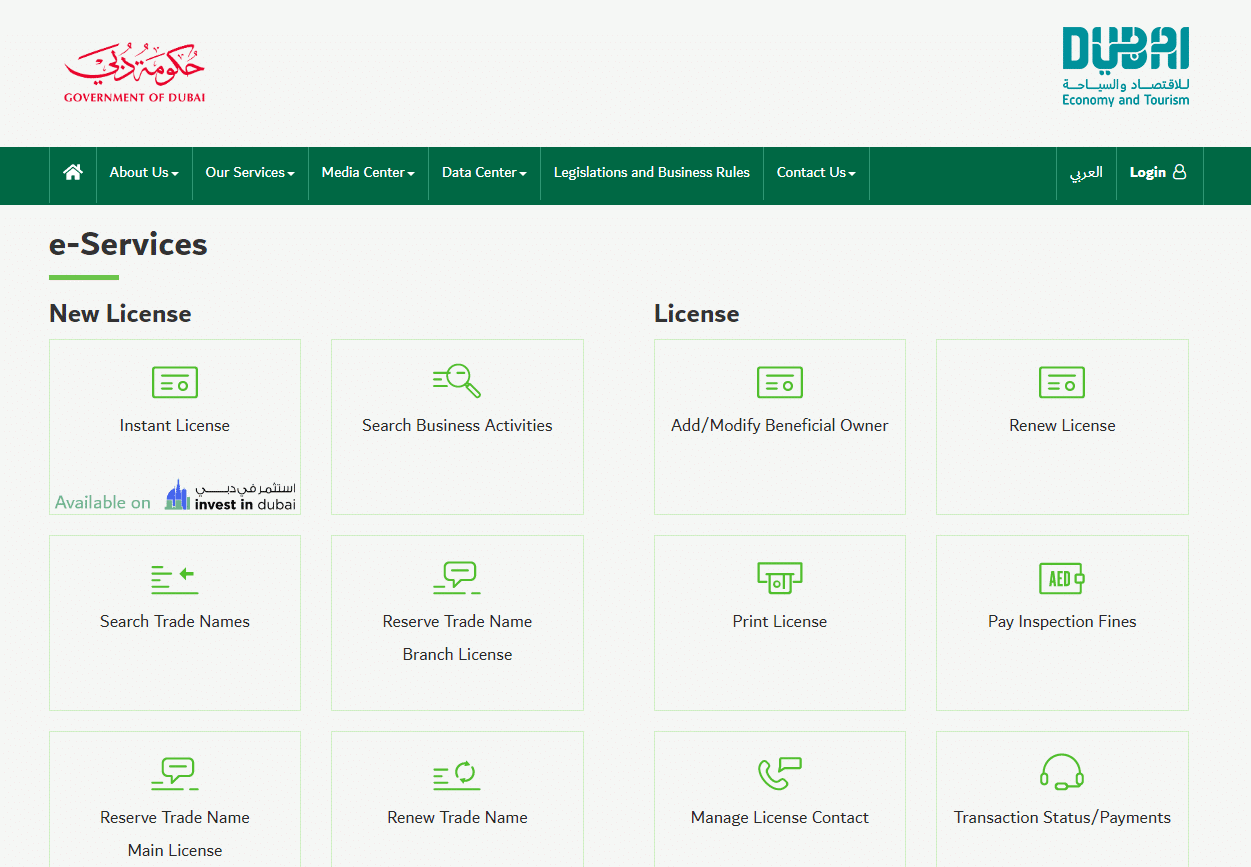1251x867 pixels.
Task: Open the Renew License icon
Action: (x=1061, y=382)
